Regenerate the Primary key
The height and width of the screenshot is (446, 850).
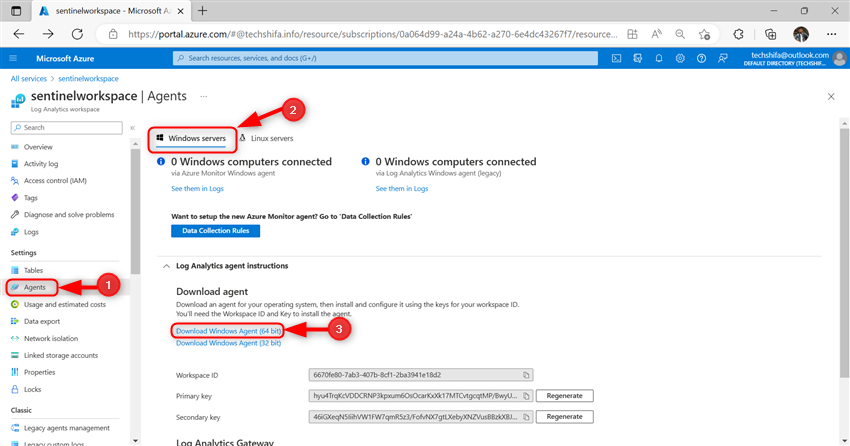(564, 396)
